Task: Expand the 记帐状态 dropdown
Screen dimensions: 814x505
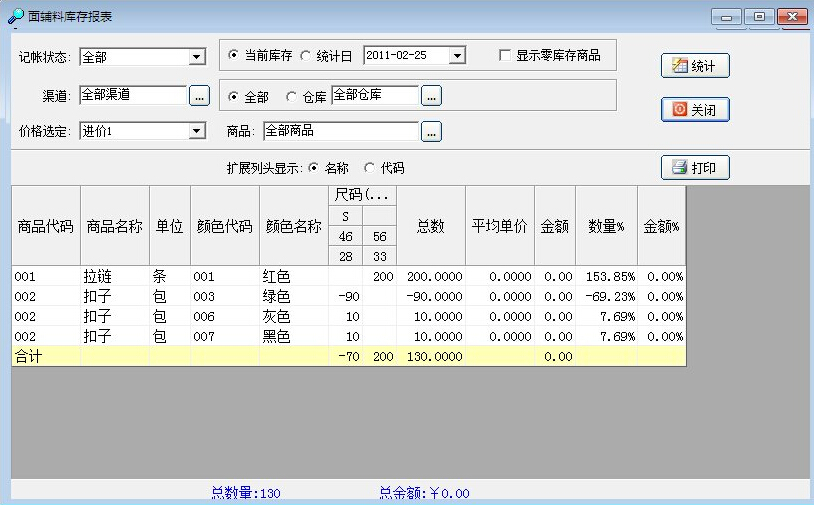Action: [x=197, y=57]
